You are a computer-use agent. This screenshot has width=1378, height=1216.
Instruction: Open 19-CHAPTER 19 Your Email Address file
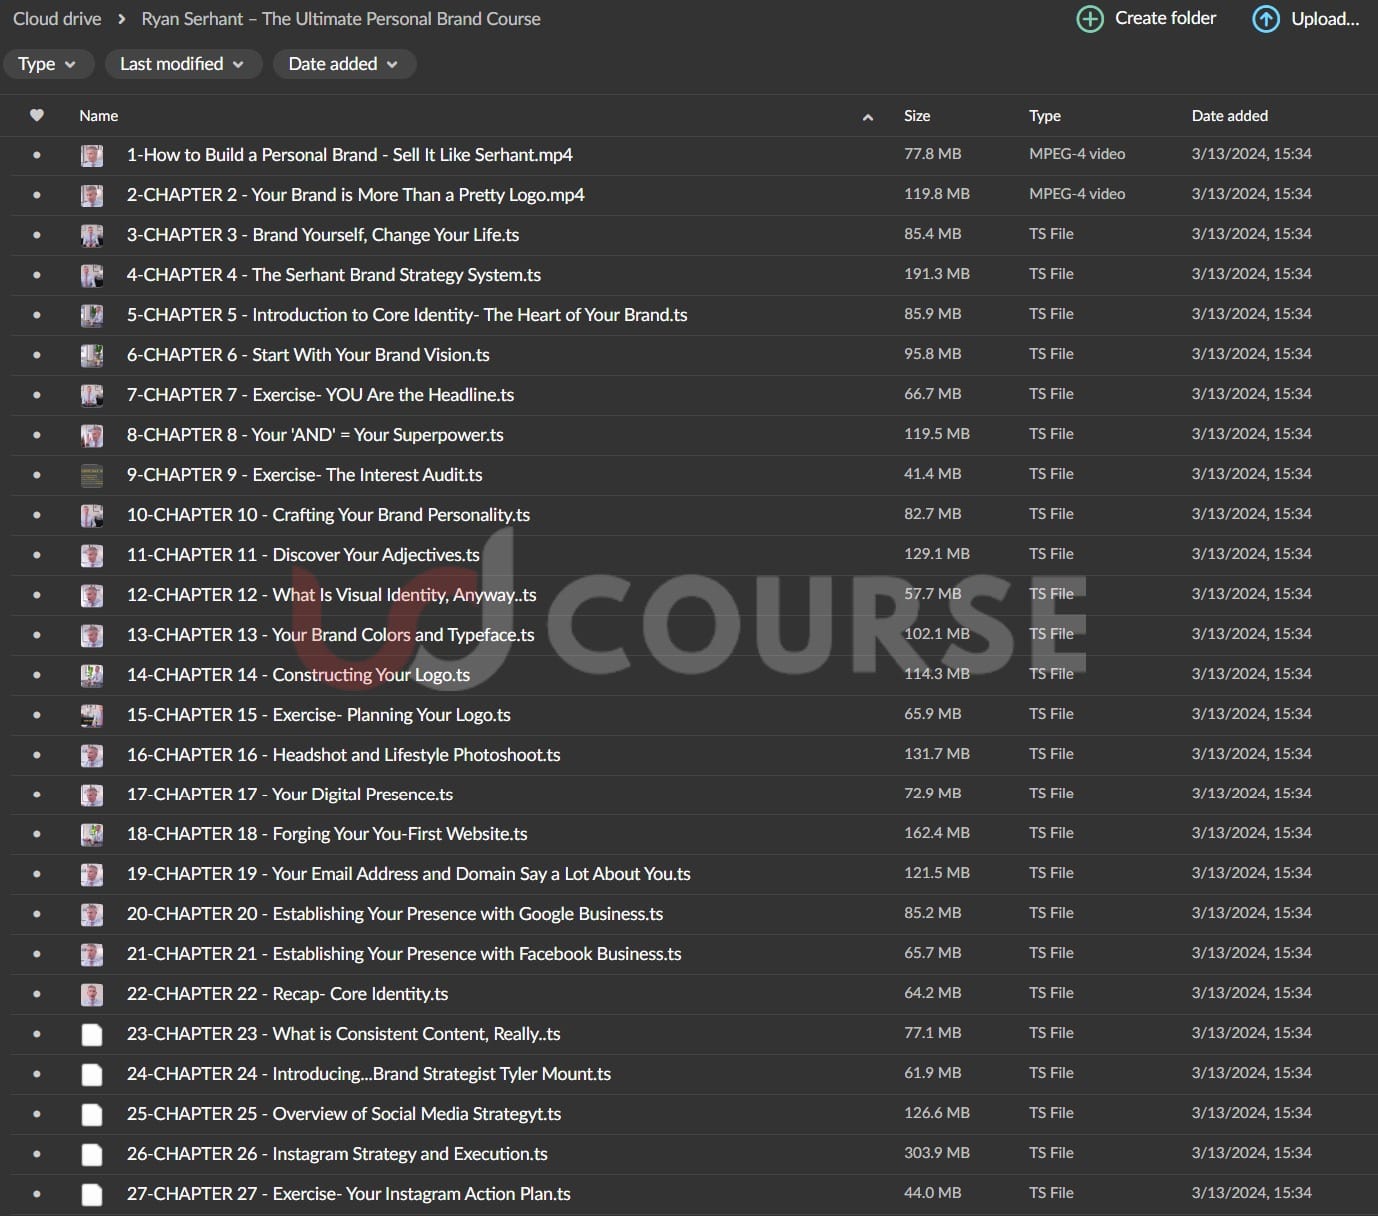408,874
